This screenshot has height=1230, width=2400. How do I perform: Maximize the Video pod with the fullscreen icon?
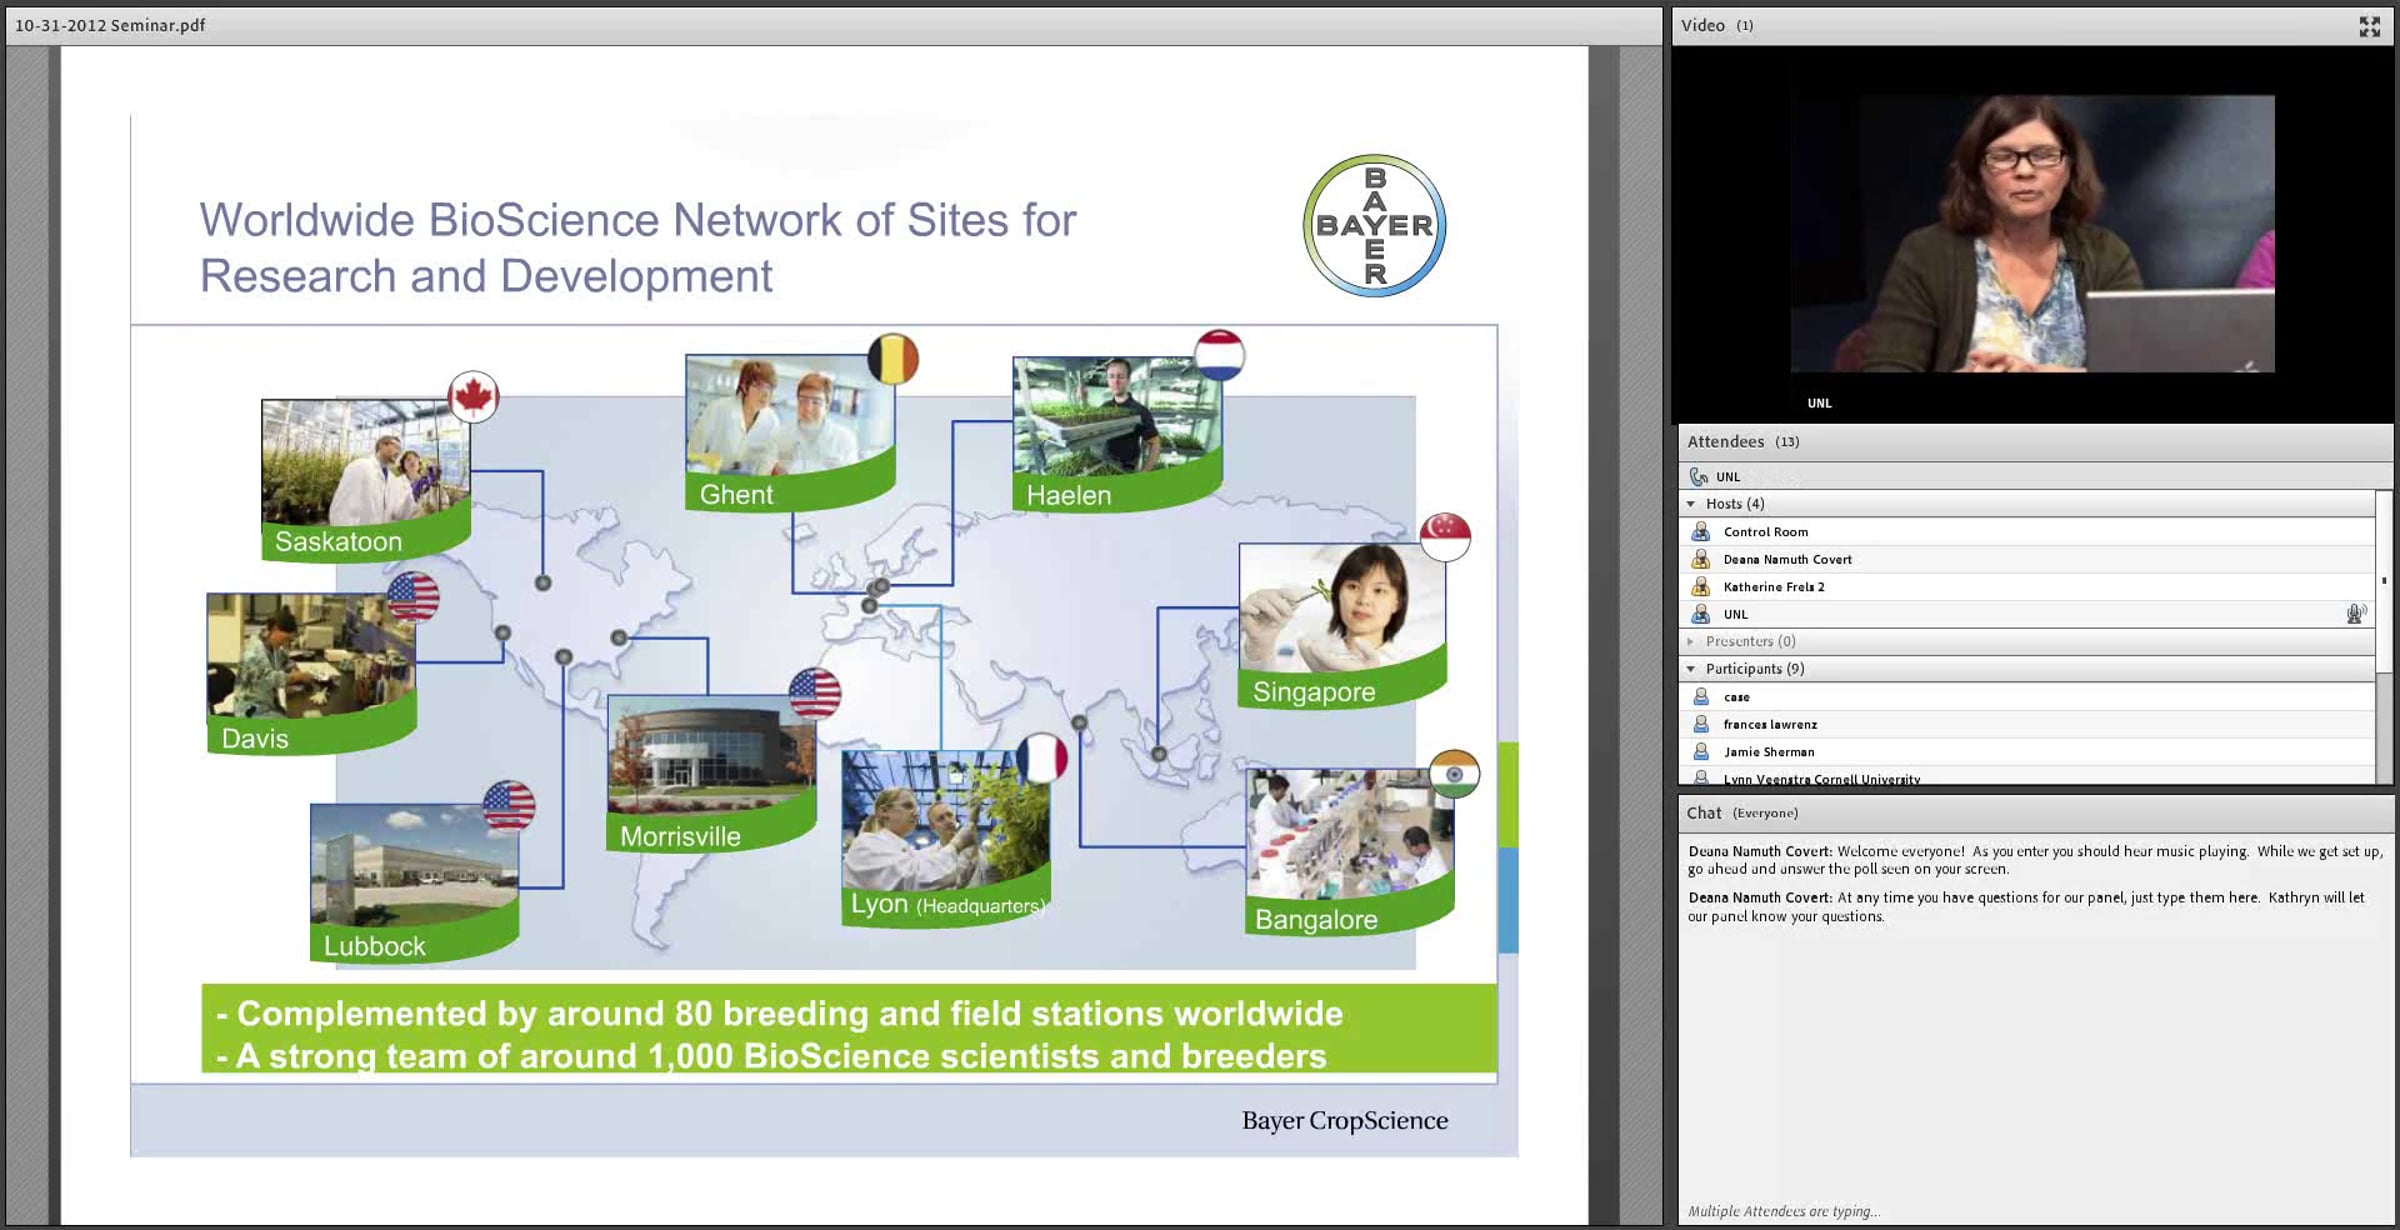(x=2369, y=26)
